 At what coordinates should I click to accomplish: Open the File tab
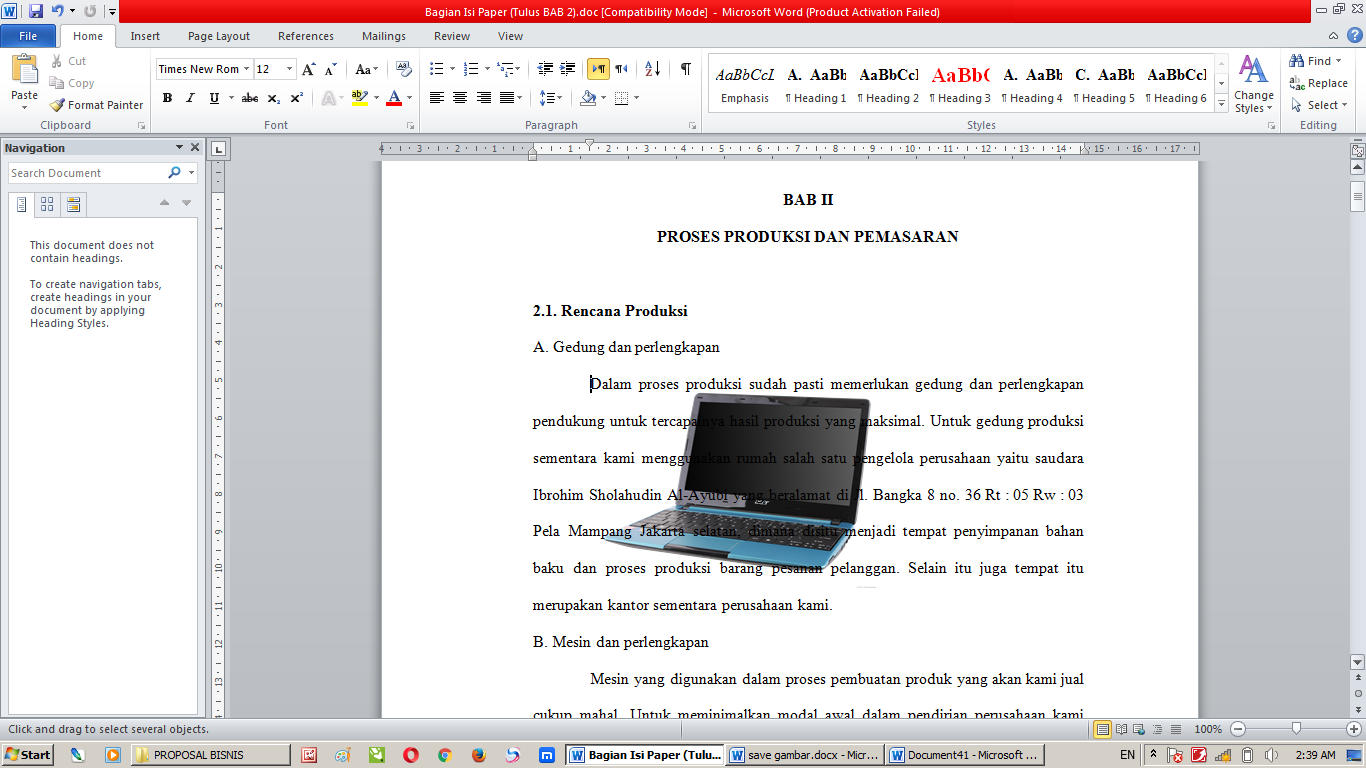[28, 36]
